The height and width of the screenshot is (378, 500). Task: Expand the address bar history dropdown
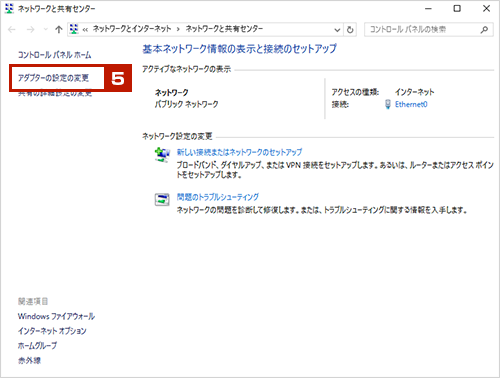[337, 30]
